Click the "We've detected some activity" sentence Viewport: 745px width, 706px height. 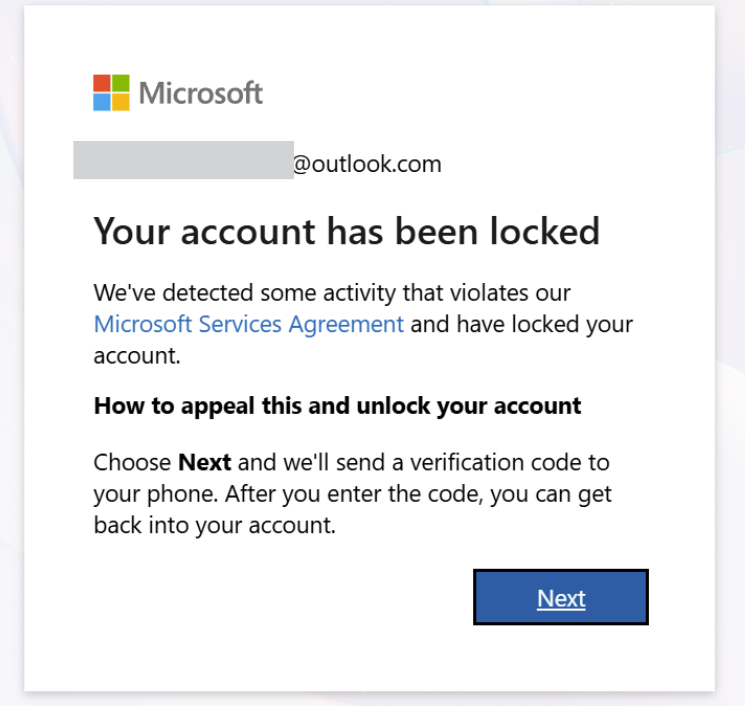click(x=332, y=293)
